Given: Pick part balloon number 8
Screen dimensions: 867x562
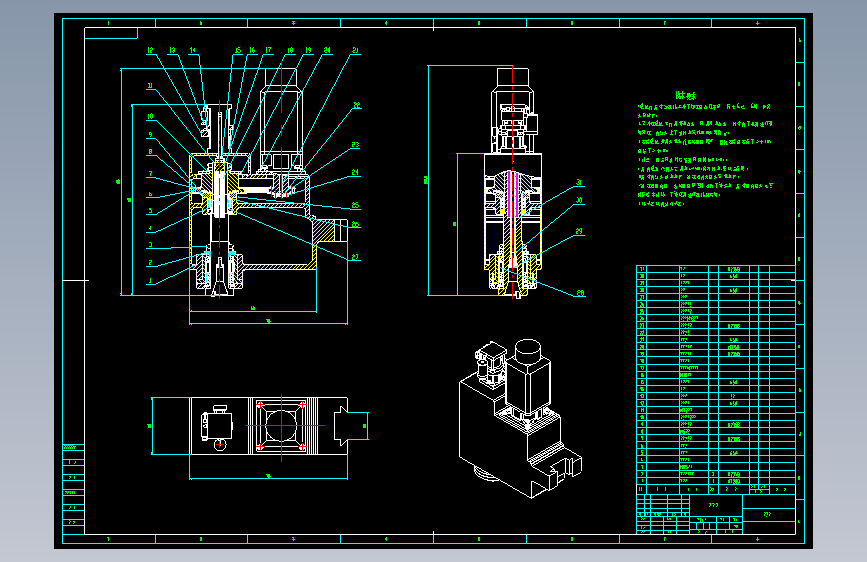Looking at the screenshot, I should (150, 152).
